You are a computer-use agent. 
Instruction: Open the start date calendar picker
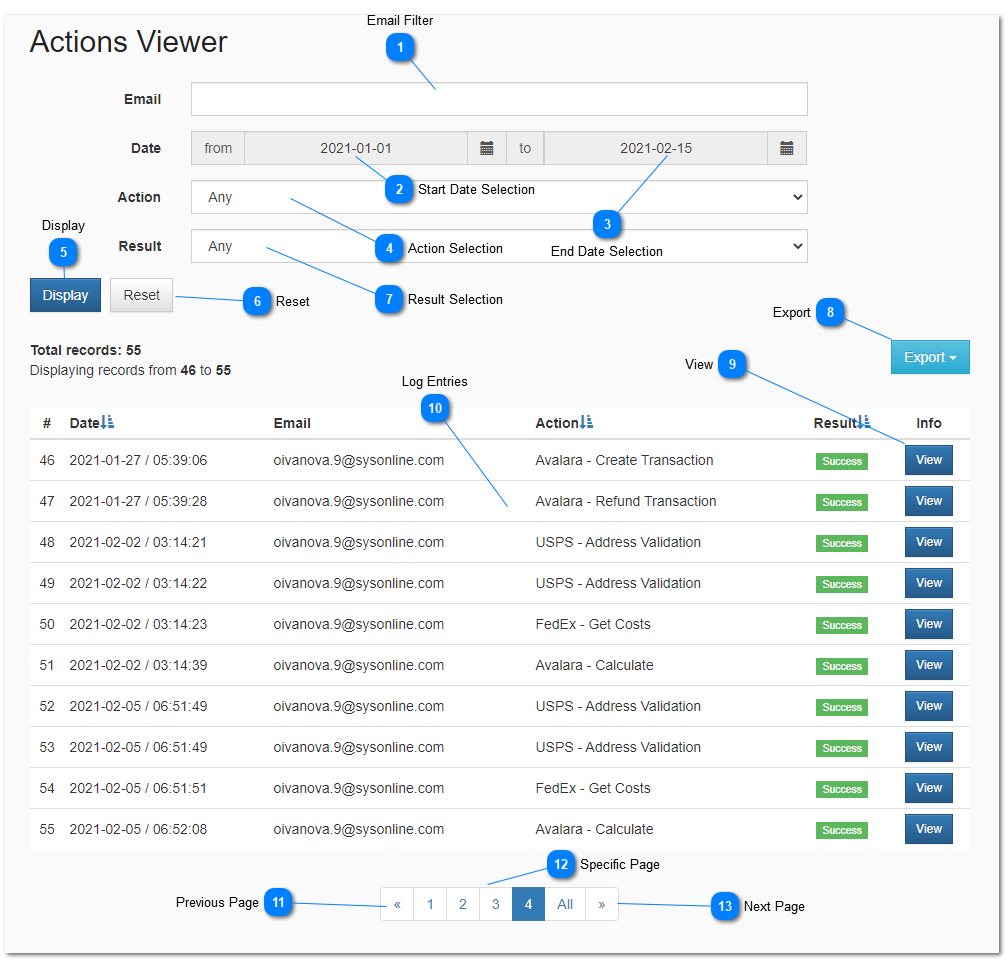(487, 149)
